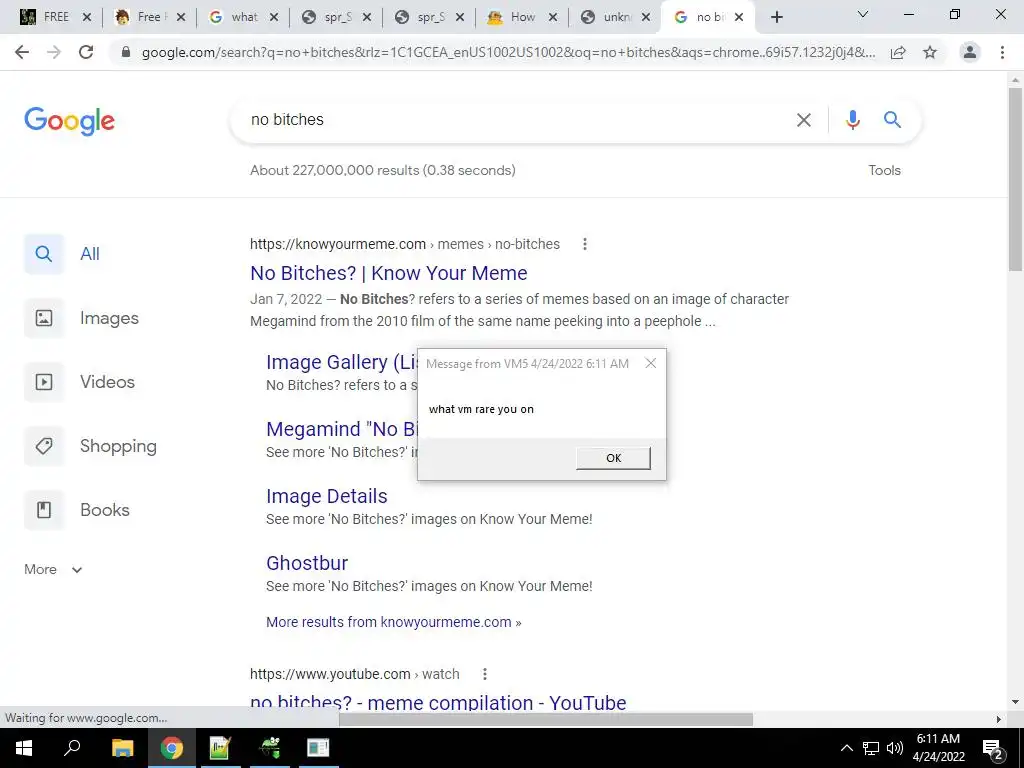Open search Tools
The width and height of the screenshot is (1024, 768).
click(x=884, y=170)
